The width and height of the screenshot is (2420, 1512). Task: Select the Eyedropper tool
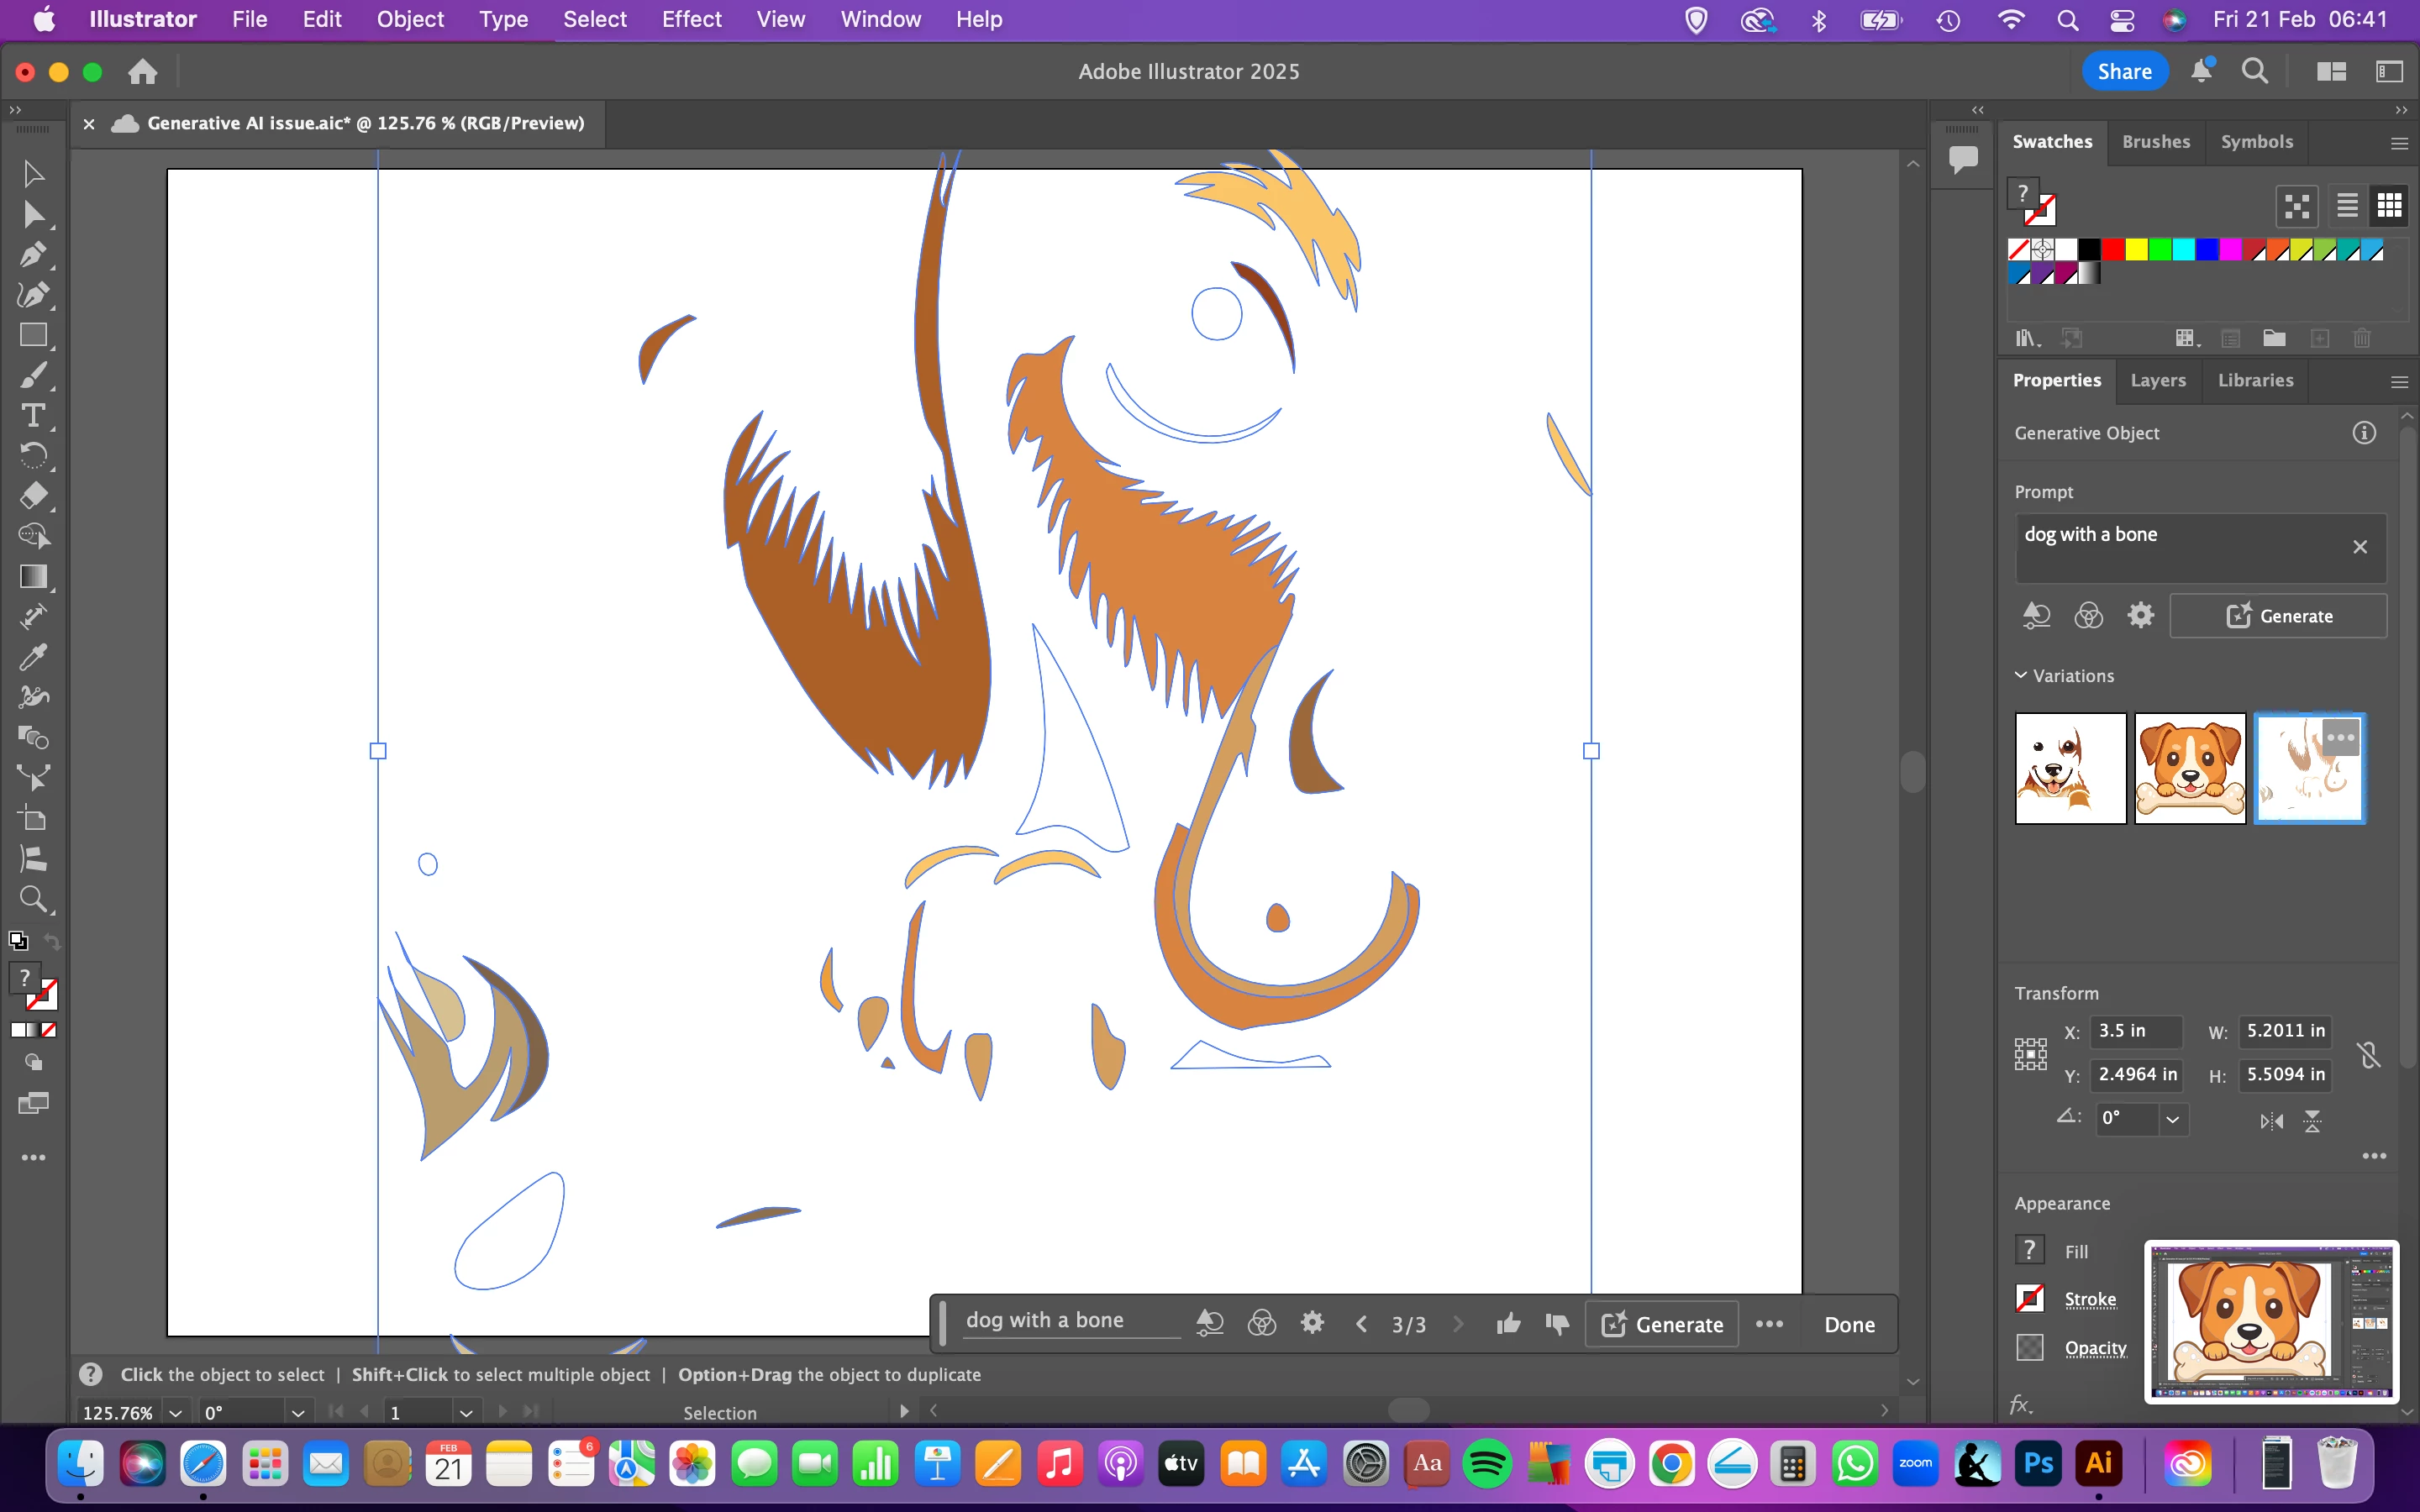[x=32, y=657]
